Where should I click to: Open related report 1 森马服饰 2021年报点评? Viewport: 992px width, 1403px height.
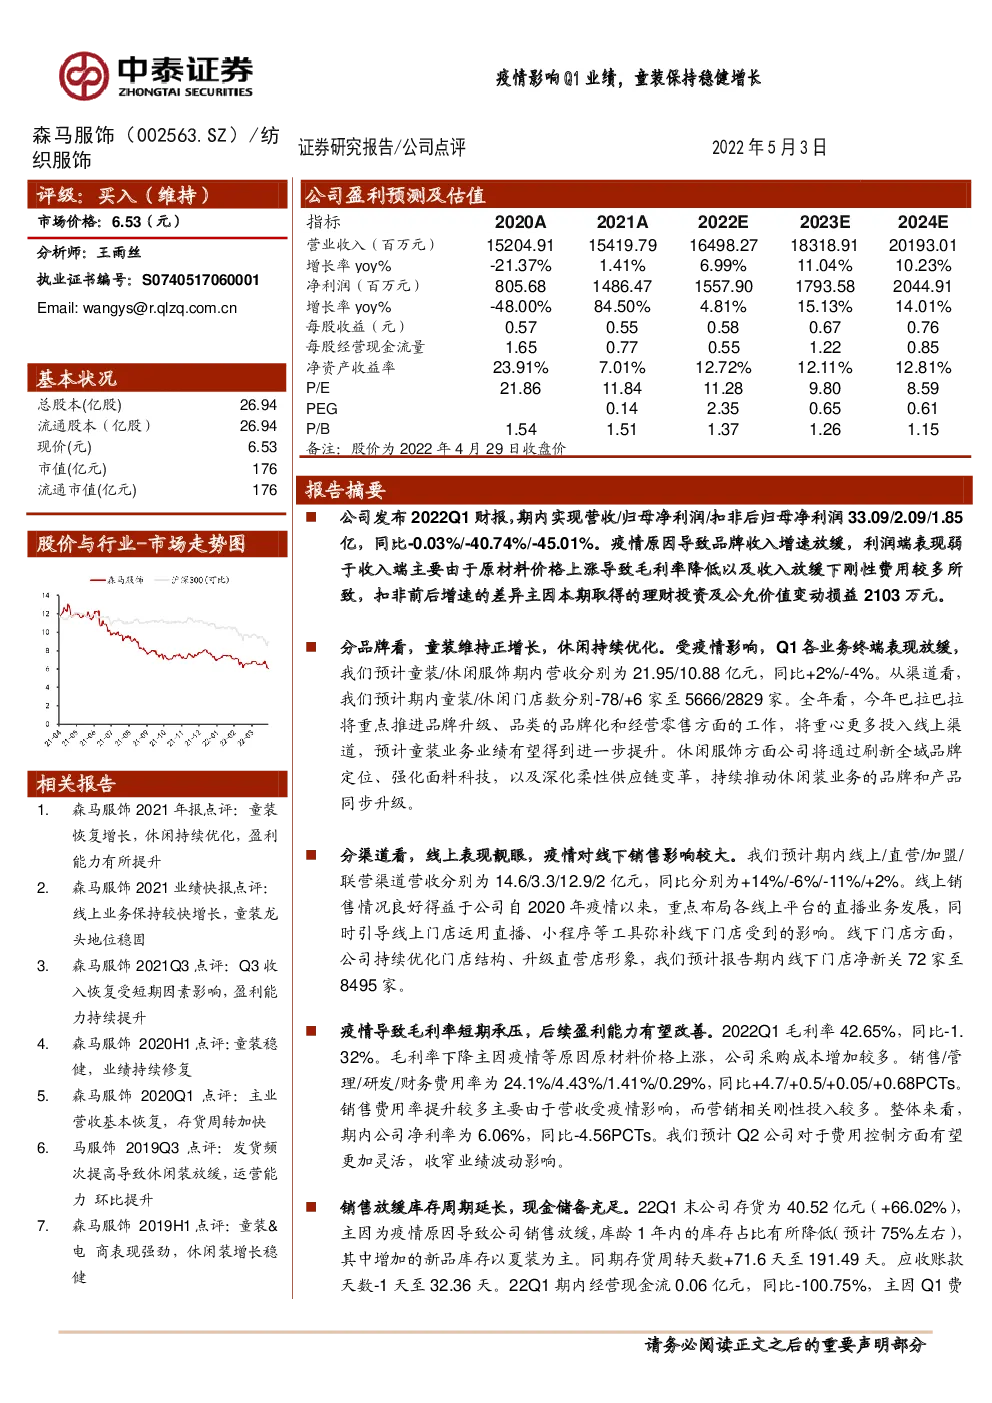point(174,835)
